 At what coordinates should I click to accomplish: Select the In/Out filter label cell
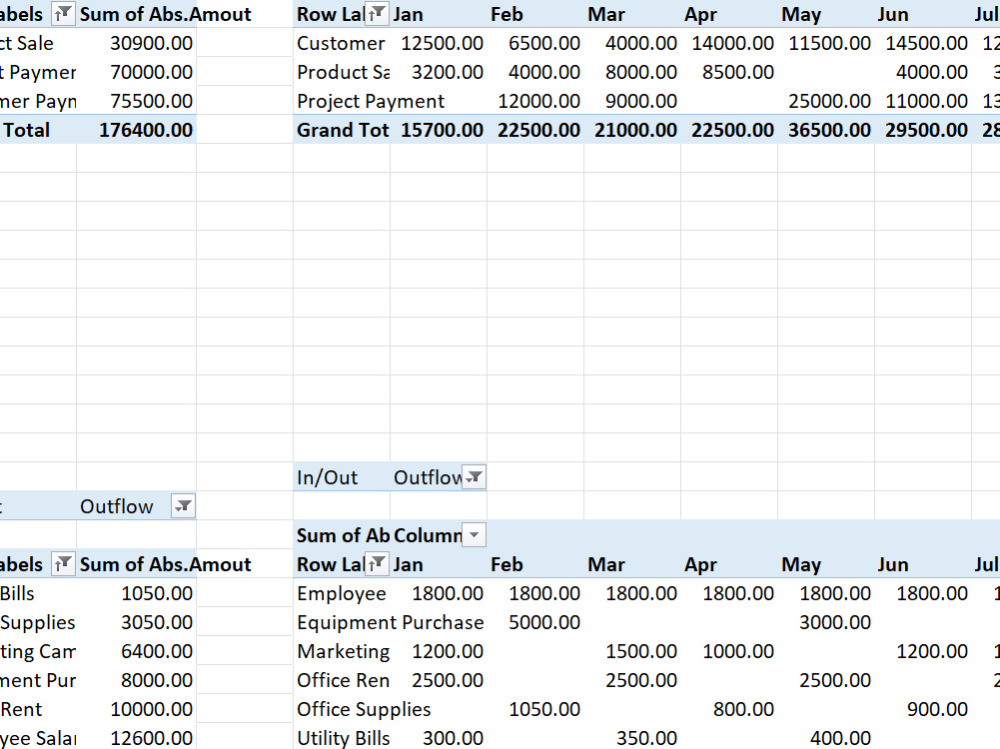[x=342, y=477]
